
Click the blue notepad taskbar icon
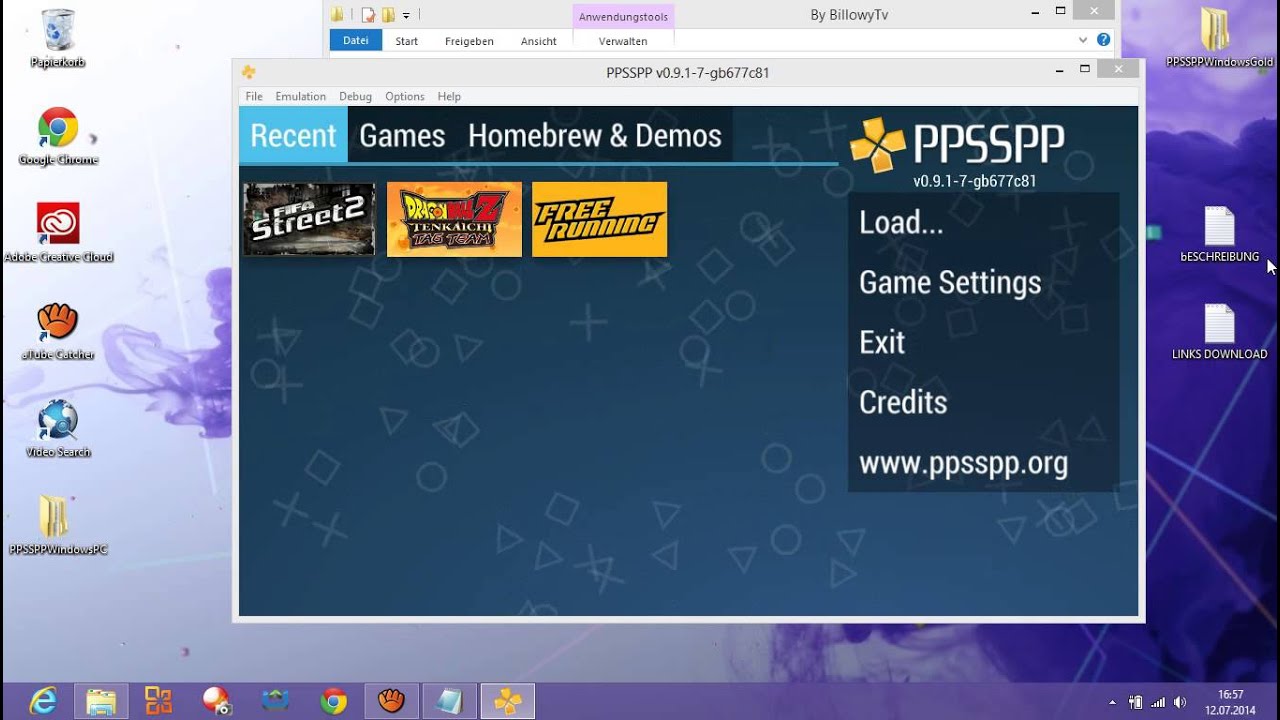tap(449, 701)
